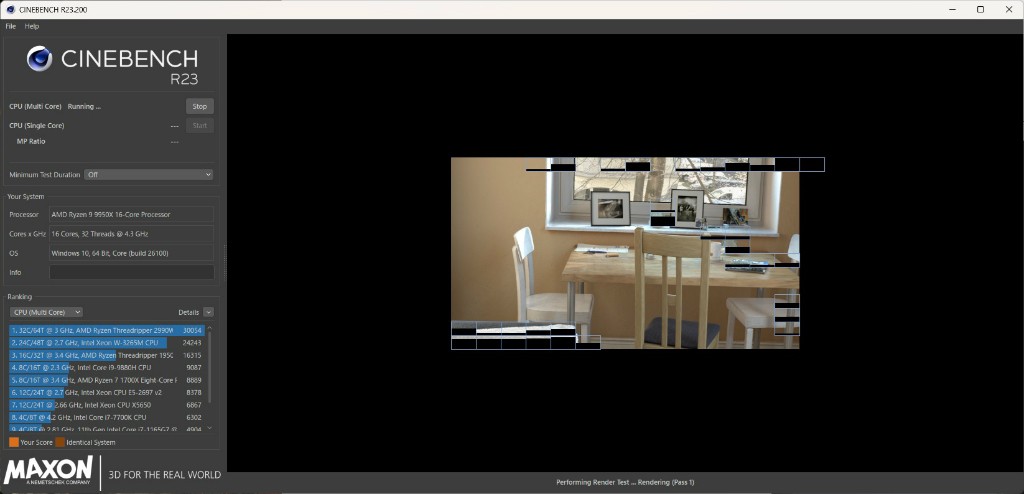Click the brown Identical System legend swatch
1024x494 pixels.
click(60, 442)
